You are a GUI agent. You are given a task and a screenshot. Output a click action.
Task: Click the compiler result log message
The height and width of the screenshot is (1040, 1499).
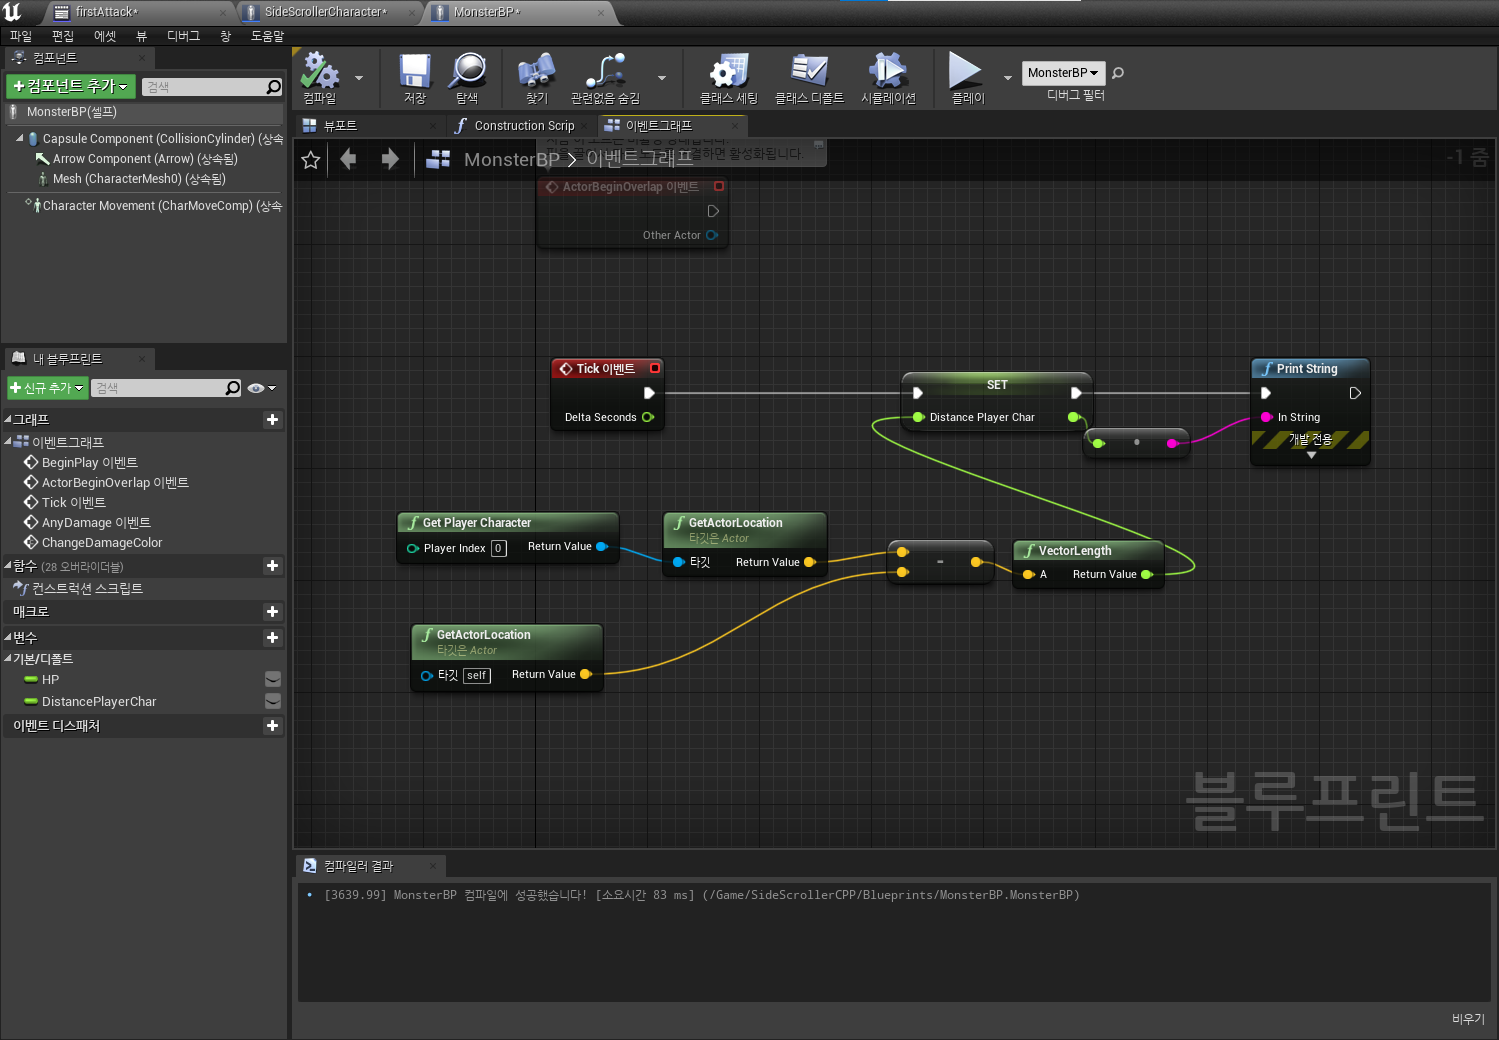tap(701, 895)
